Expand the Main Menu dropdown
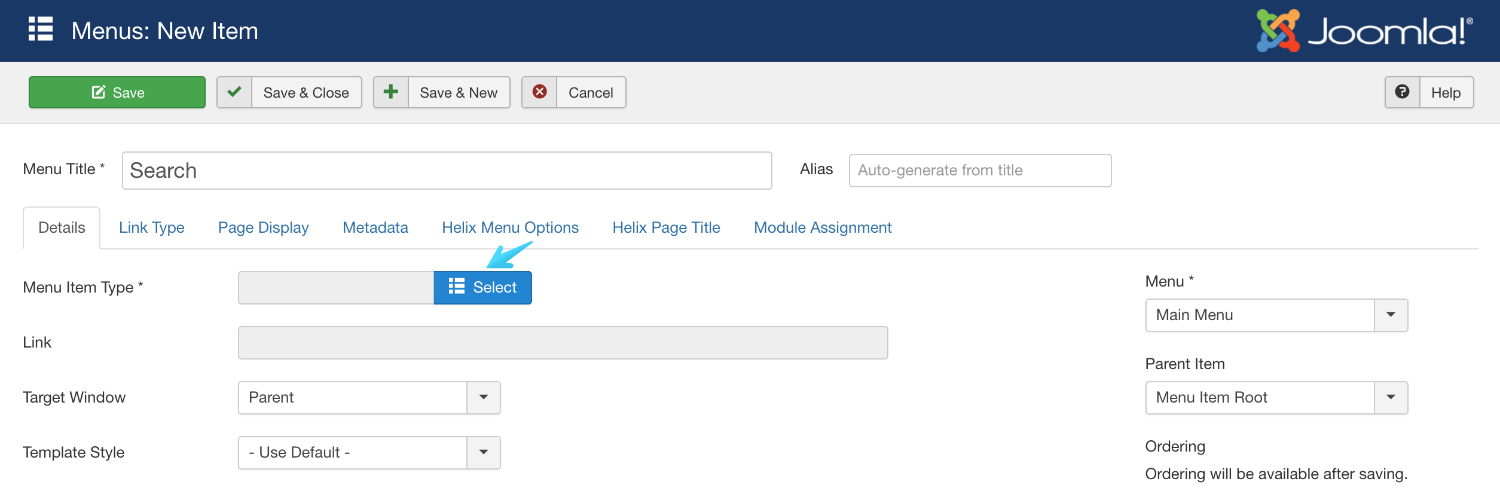This screenshot has width=1500, height=503. coord(1390,315)
